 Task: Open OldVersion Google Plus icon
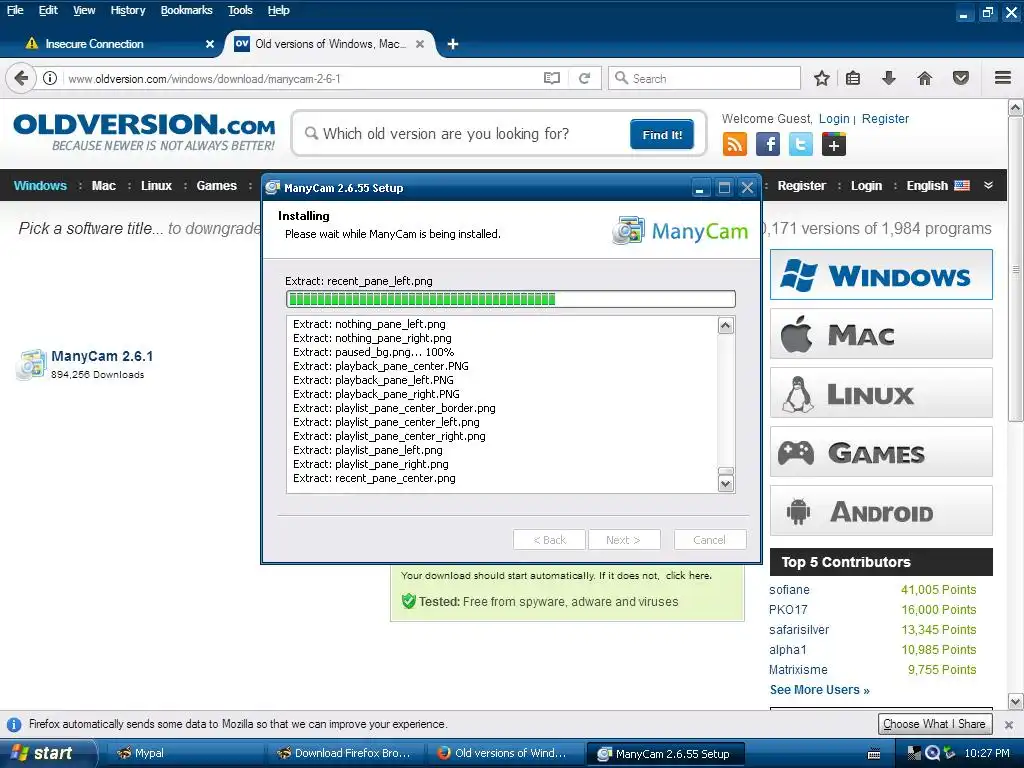pyautogui.click(x=834, y=144)
